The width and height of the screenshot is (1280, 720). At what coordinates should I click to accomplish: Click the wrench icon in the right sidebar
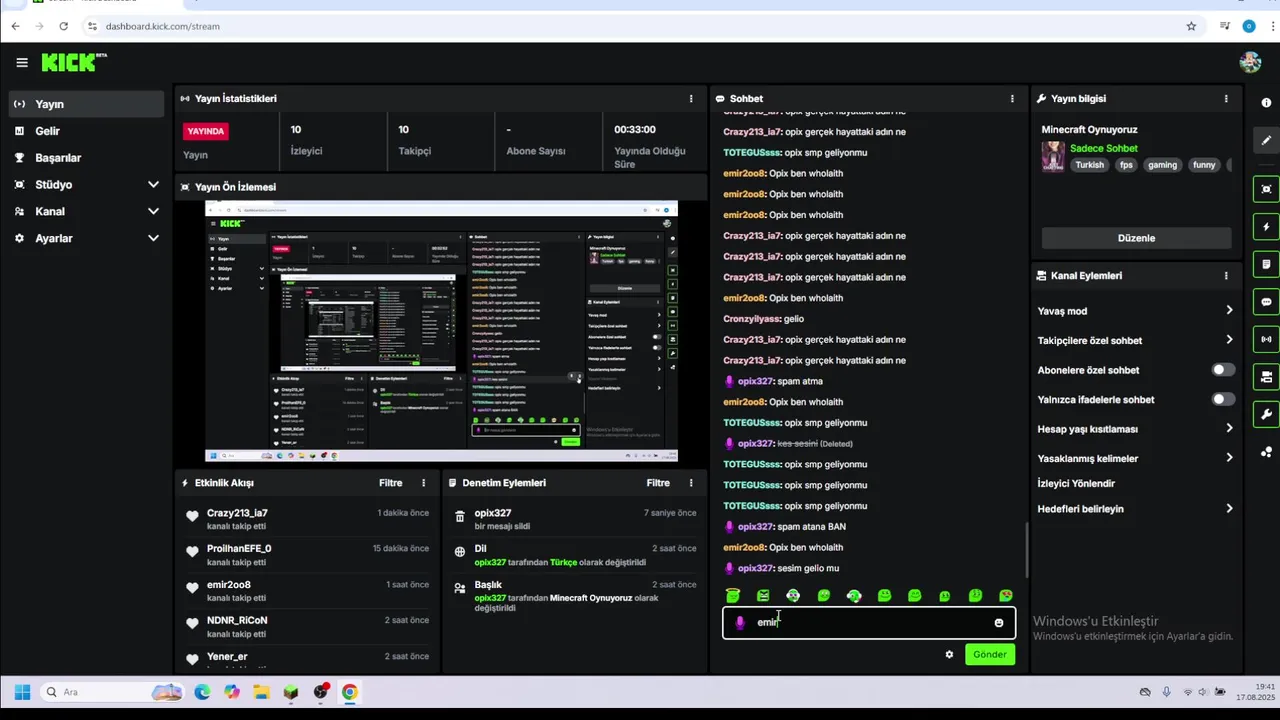(x=1266, y=414)
